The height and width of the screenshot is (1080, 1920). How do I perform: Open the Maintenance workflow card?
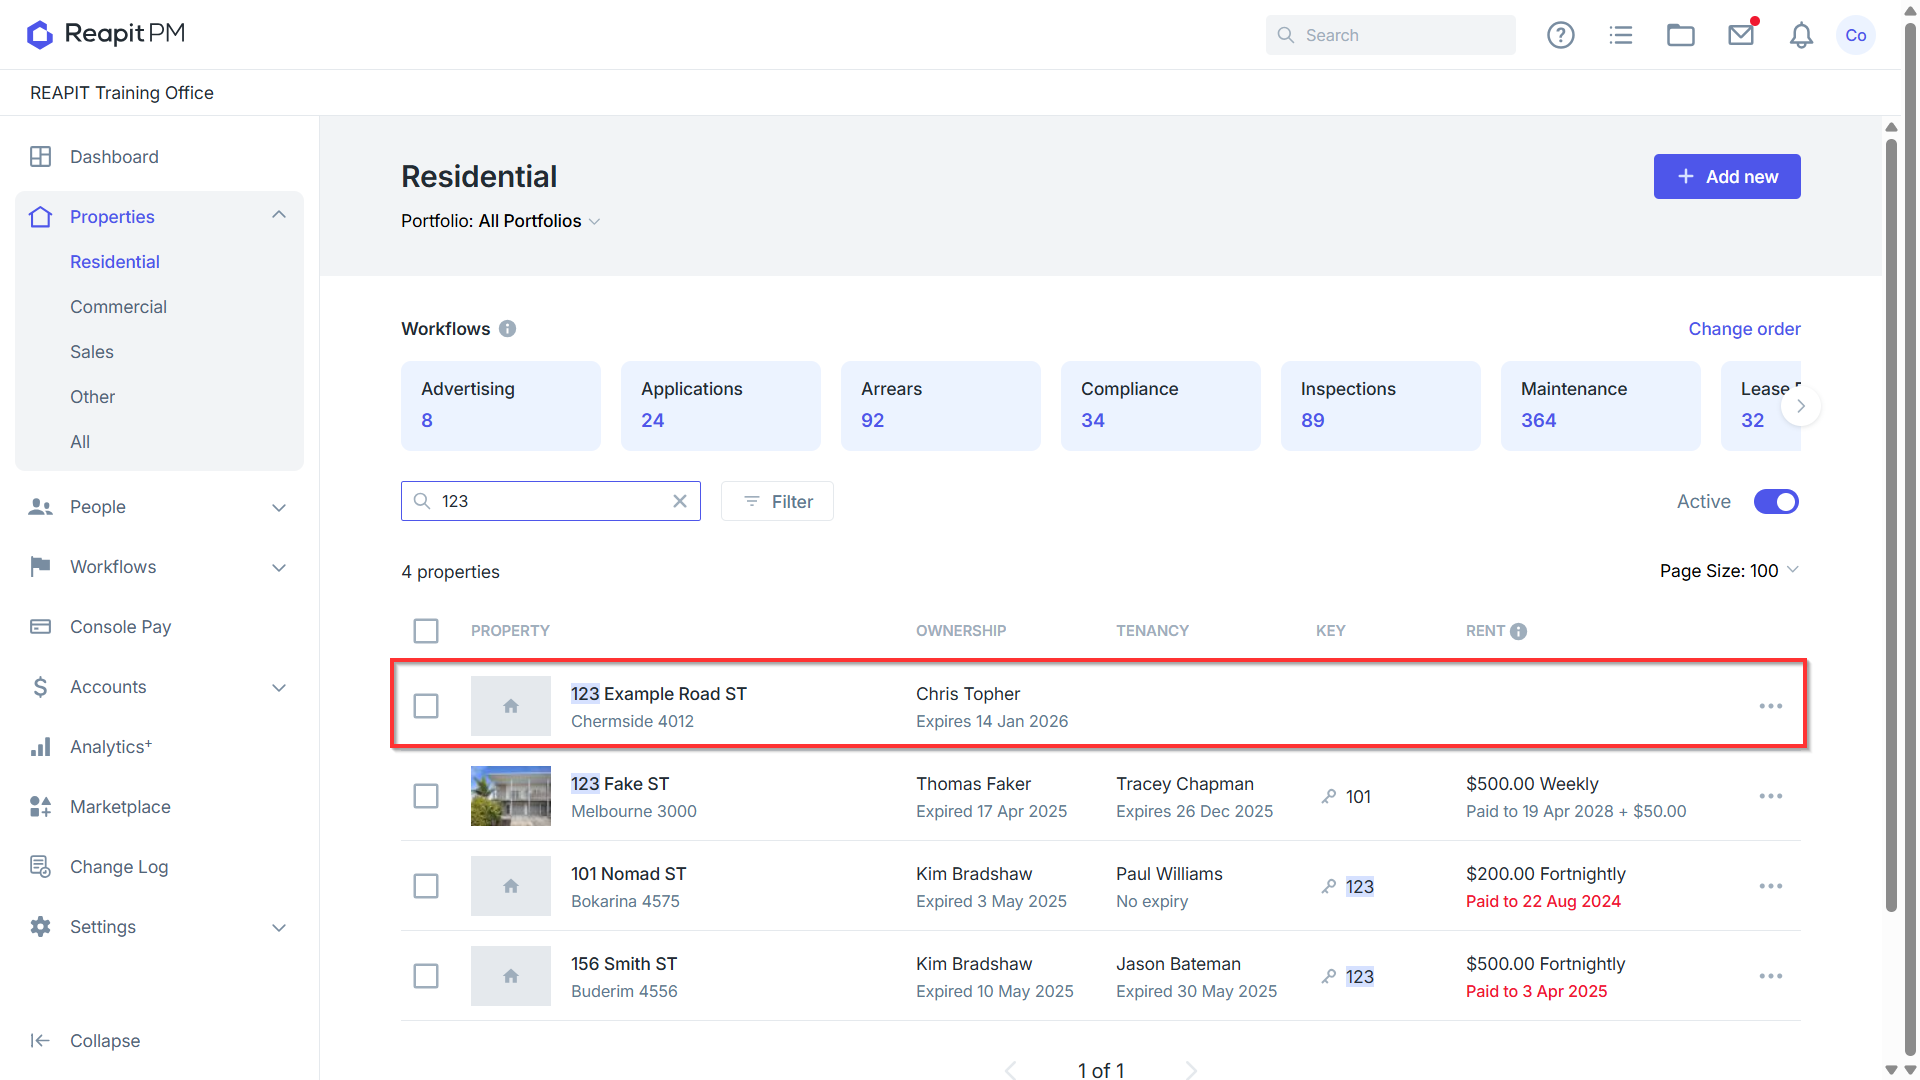[1601, 406]
